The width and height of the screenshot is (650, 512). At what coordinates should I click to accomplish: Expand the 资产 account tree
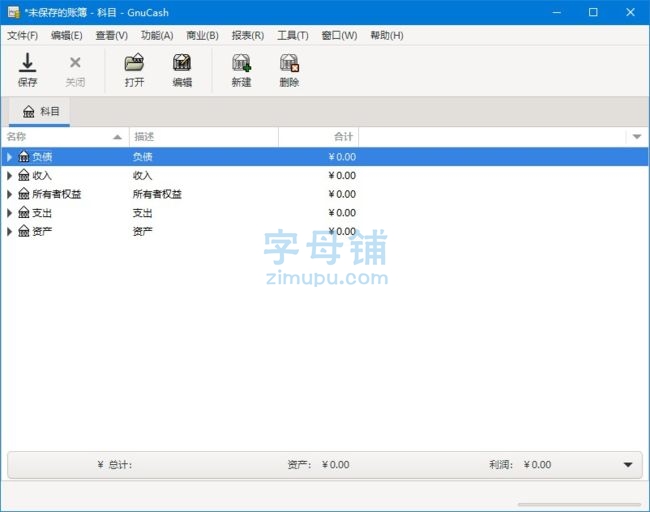point(9,231)
